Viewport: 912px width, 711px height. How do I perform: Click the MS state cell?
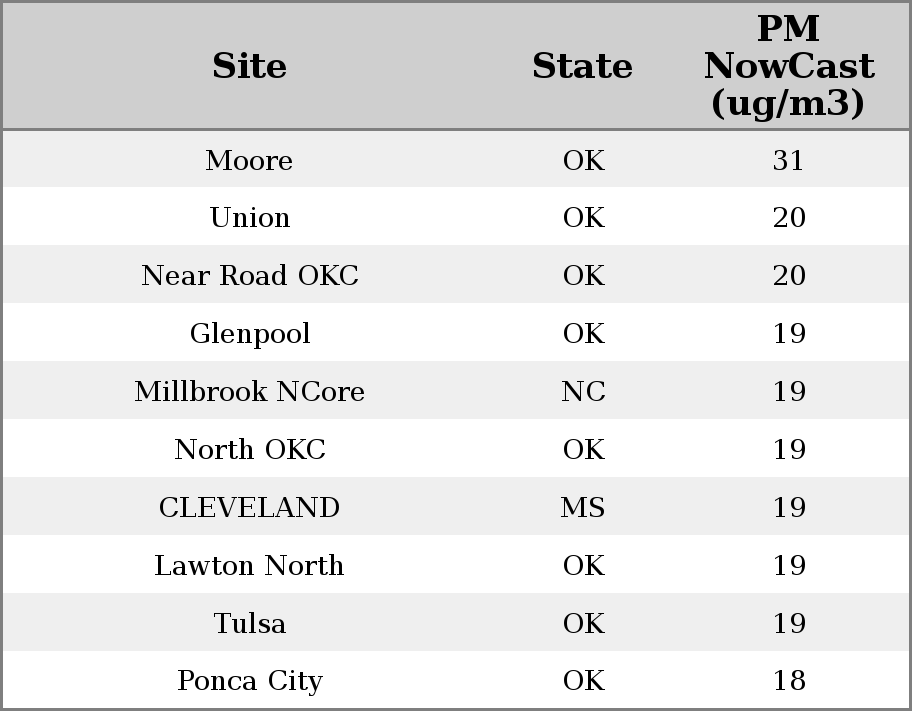pos(583,507)
